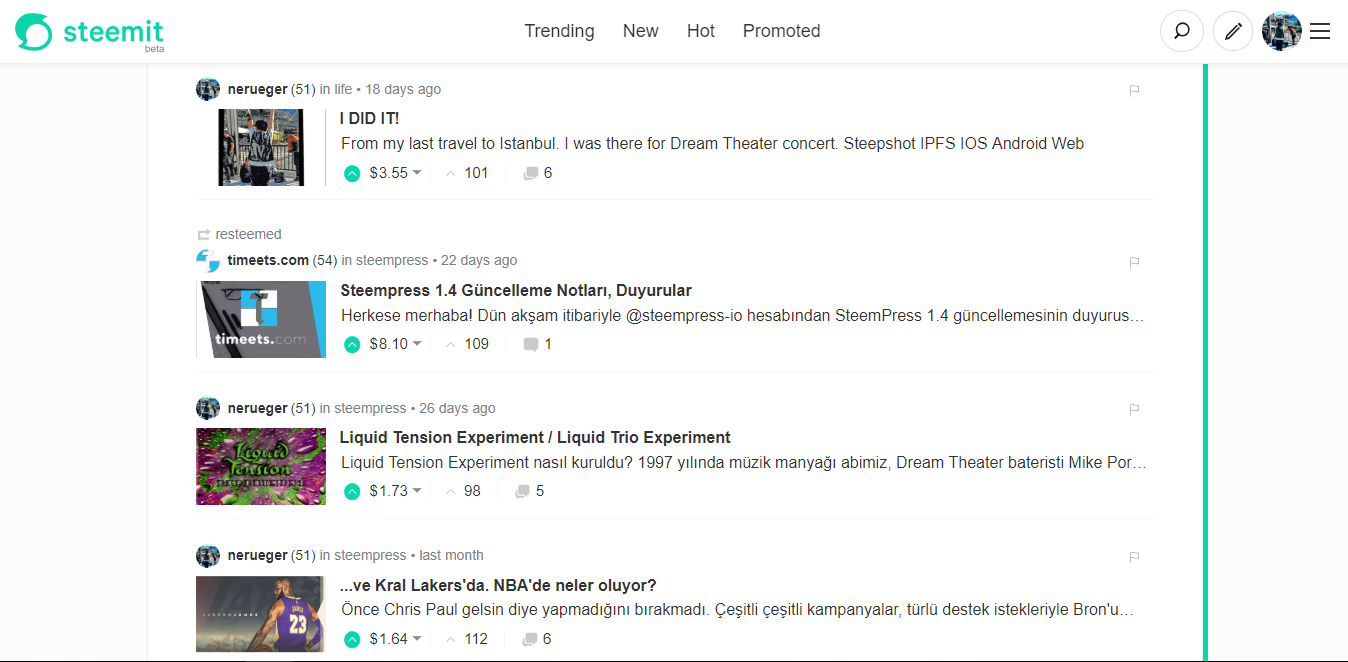
Task: Open the '18 days ago' timestamp link
Action: (x=403, y=89)
